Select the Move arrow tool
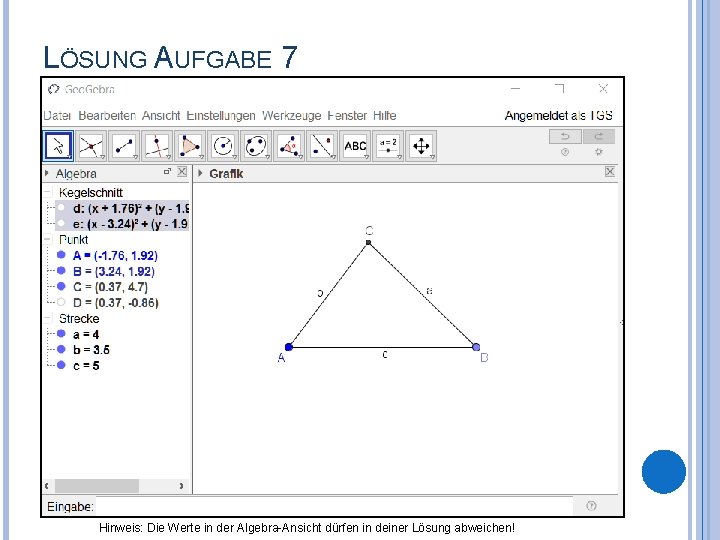720x540 pixels. [58, 146]
